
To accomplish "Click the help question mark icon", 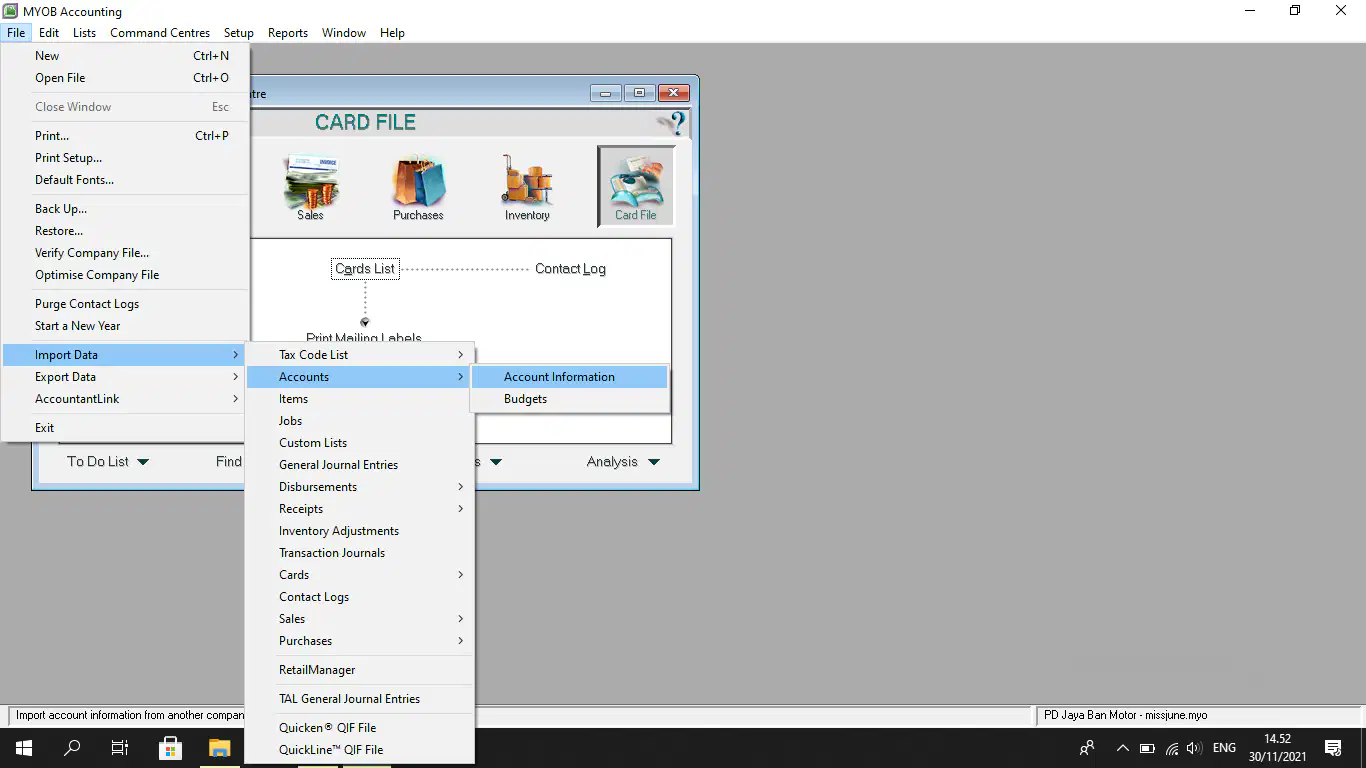I will [675, 123].
